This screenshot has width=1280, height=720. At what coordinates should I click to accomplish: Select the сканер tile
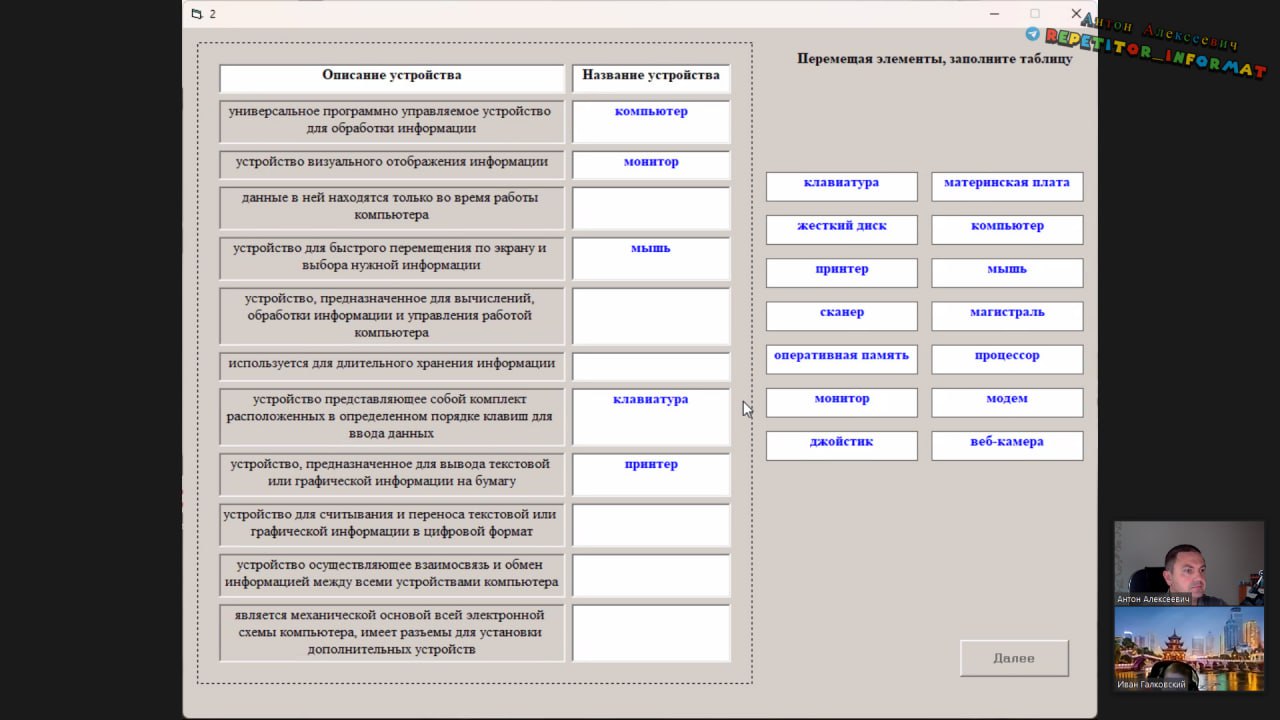841,316
